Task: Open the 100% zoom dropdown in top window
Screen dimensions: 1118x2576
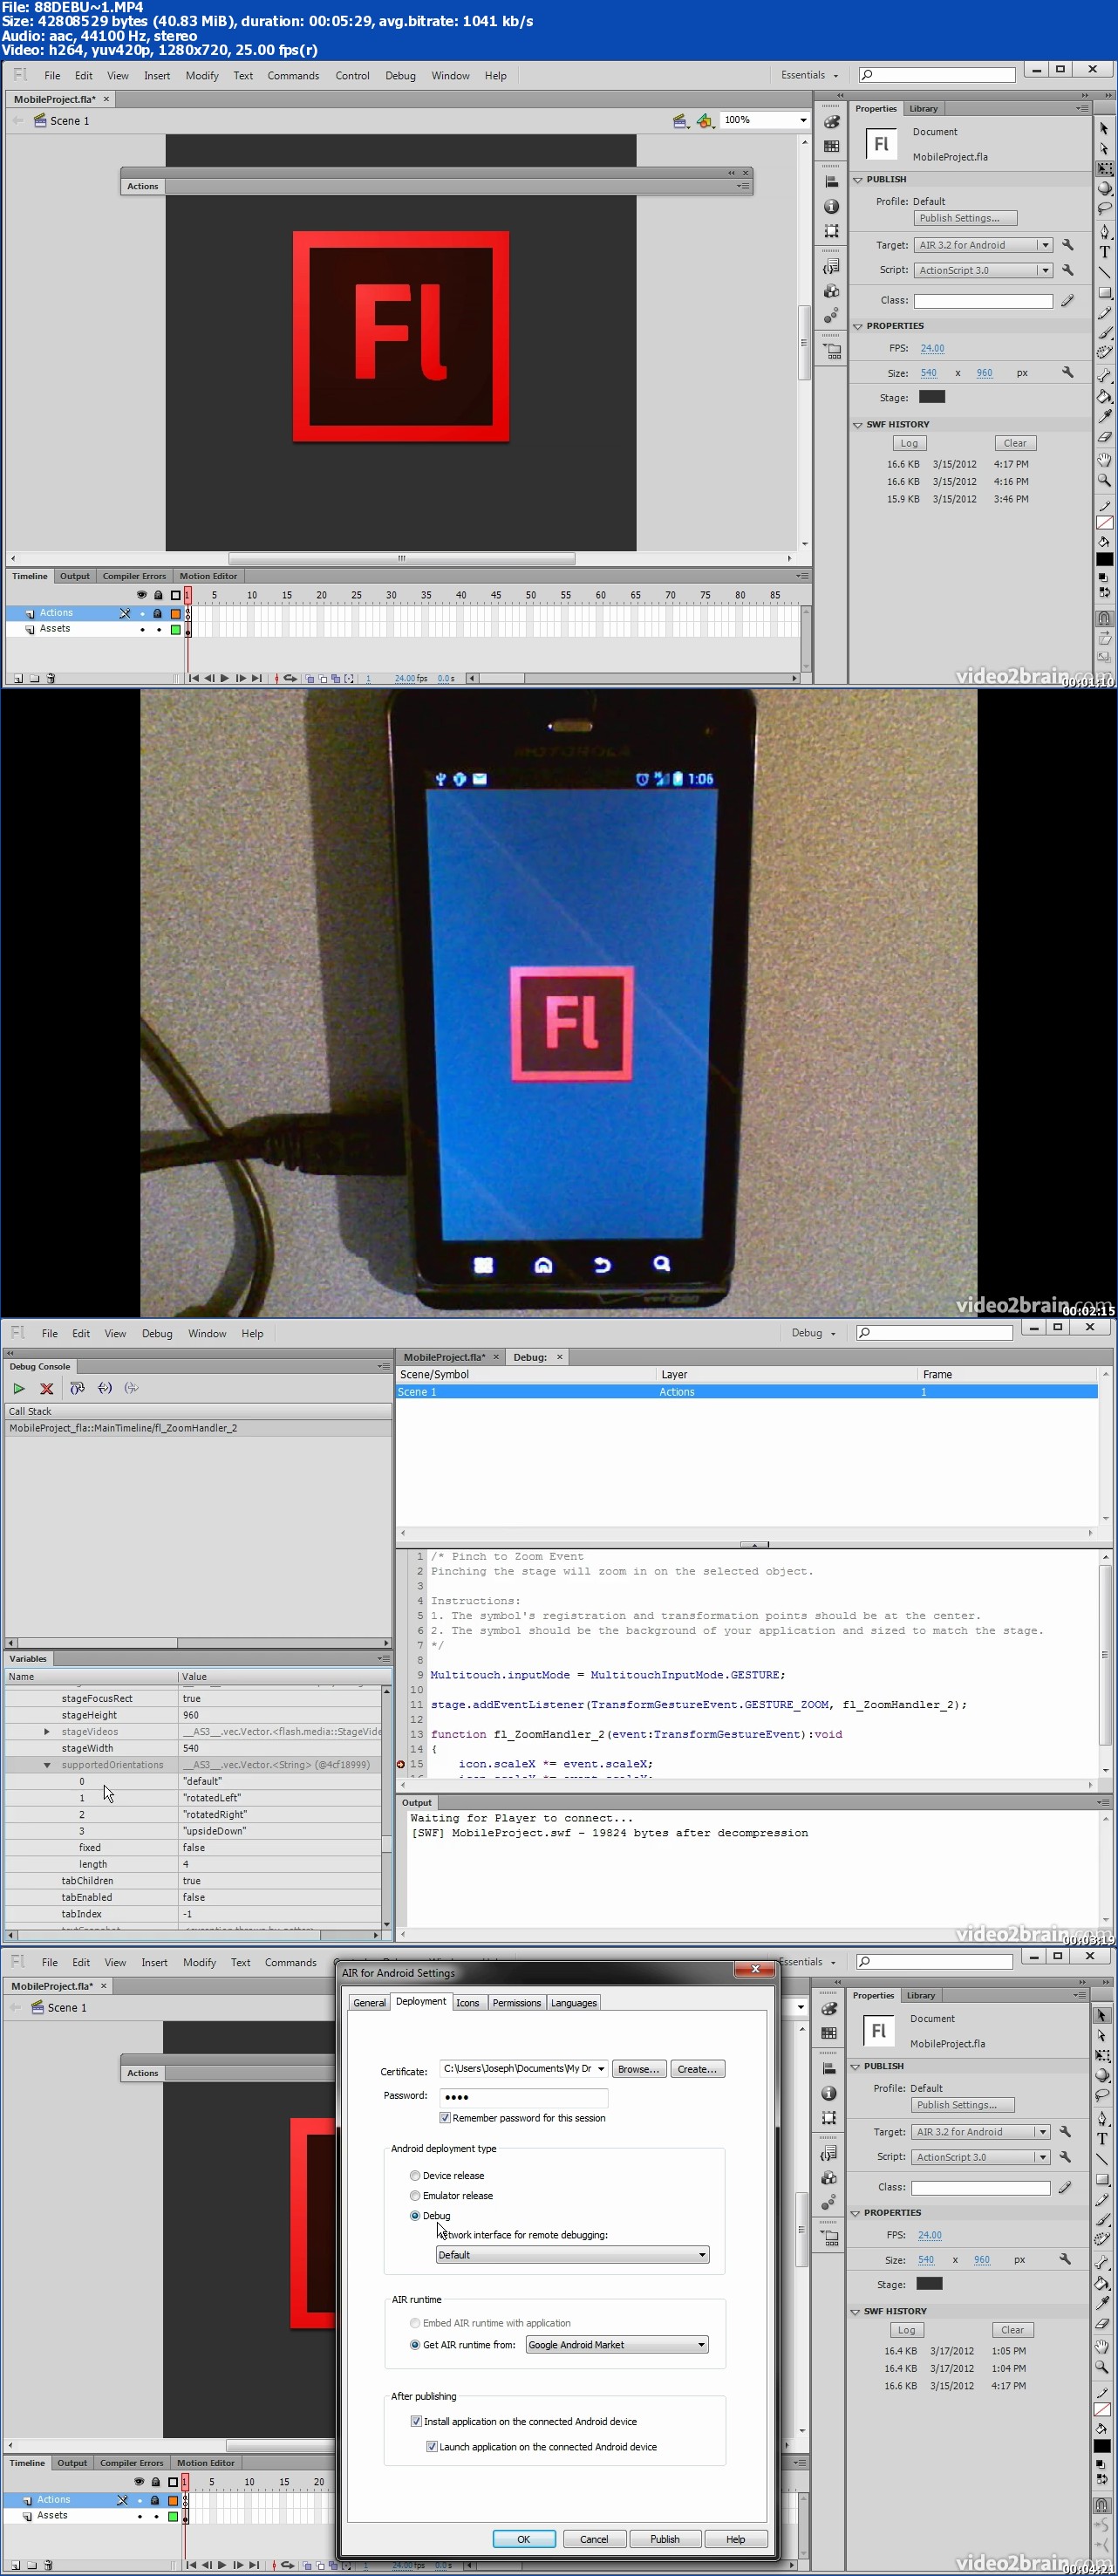Action: coord(803,120)
